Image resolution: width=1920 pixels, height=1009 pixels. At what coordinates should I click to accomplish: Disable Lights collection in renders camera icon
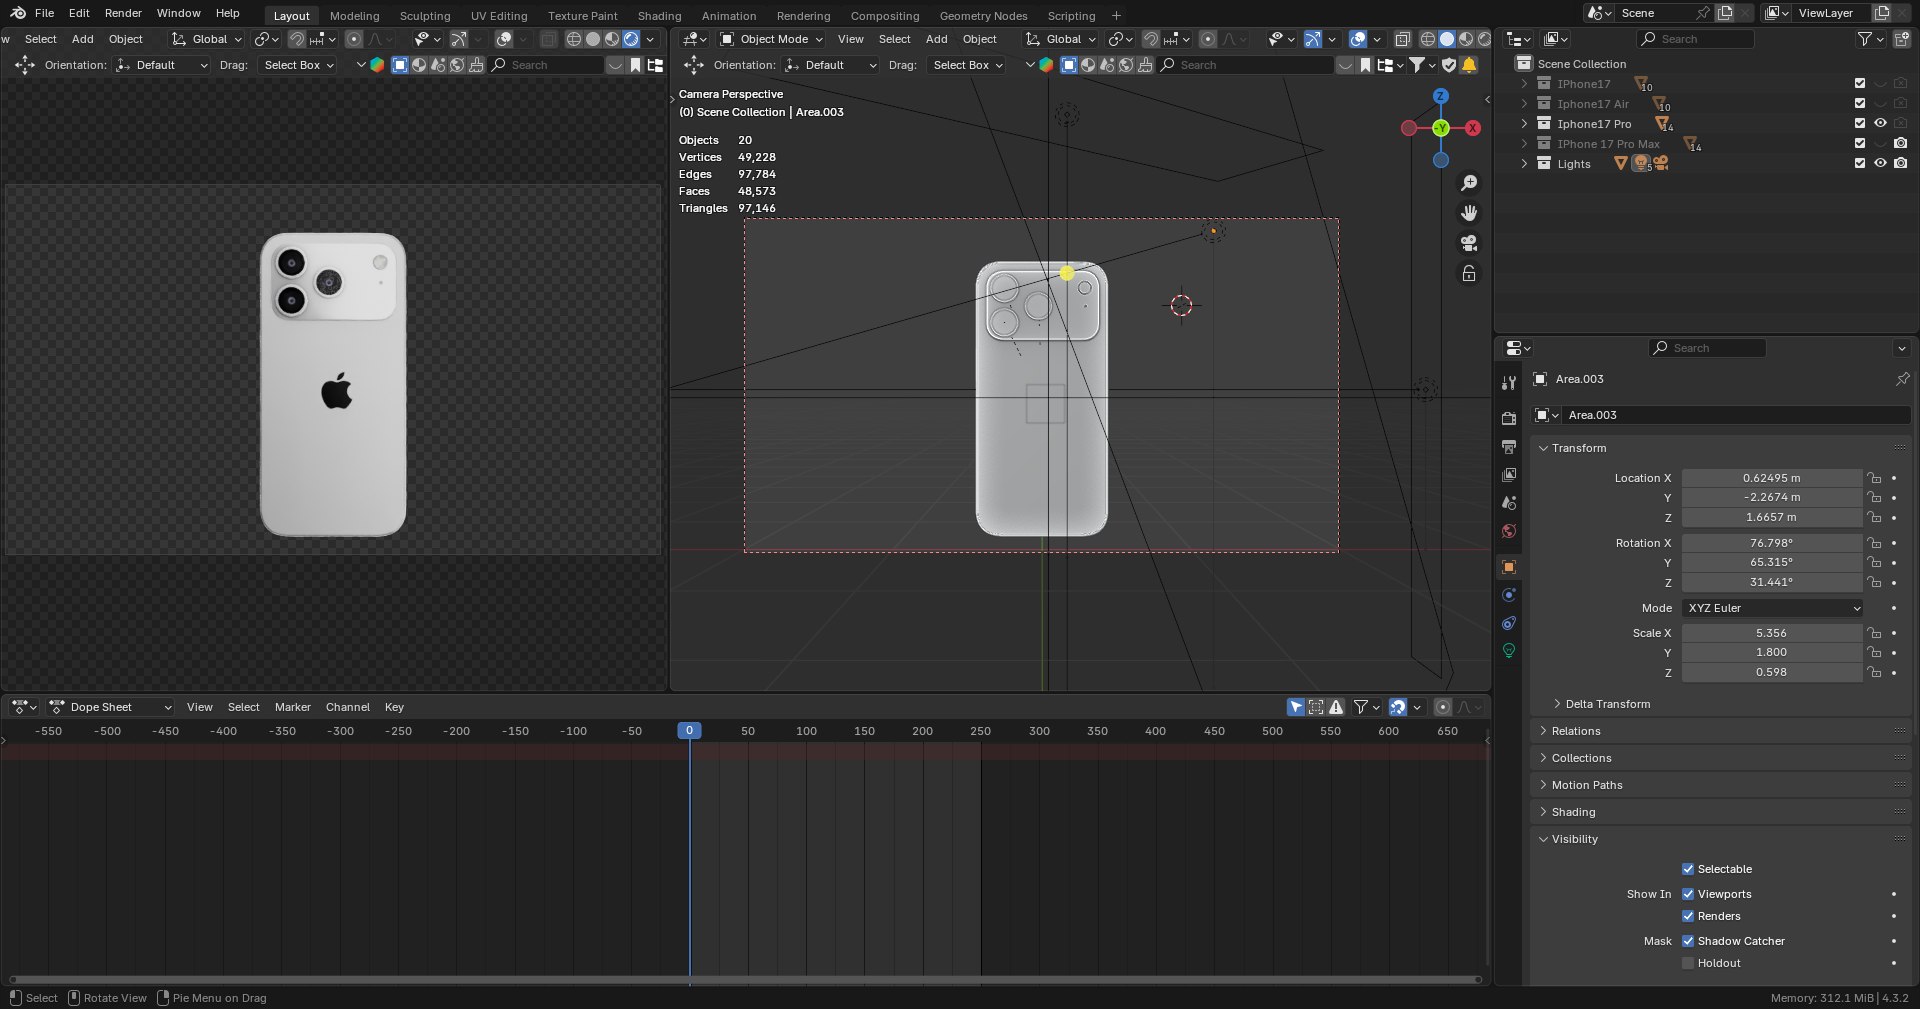(x=1900, y=164)
